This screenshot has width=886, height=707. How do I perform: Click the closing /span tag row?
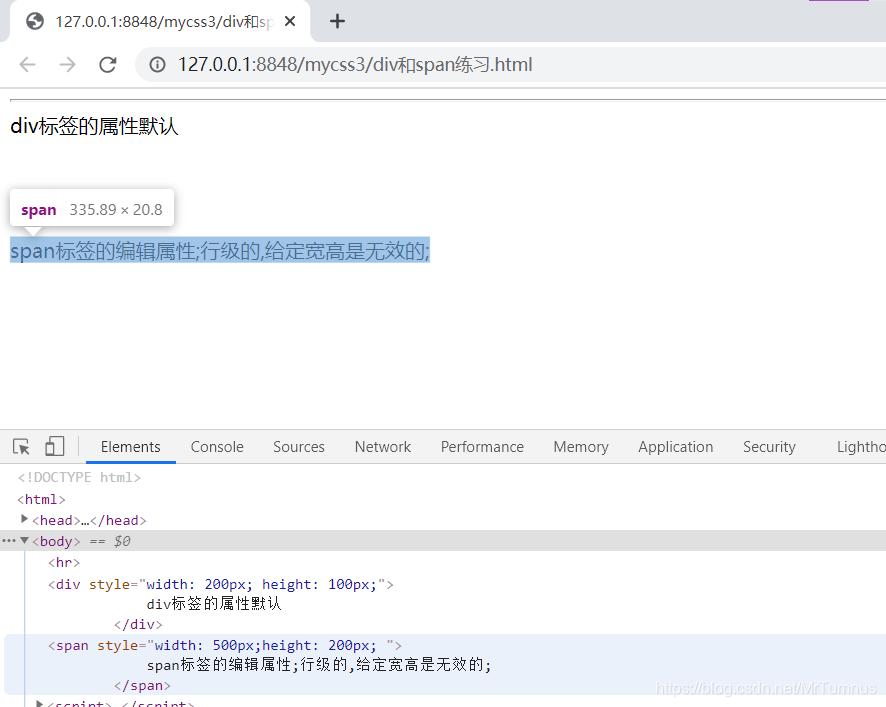142,686
